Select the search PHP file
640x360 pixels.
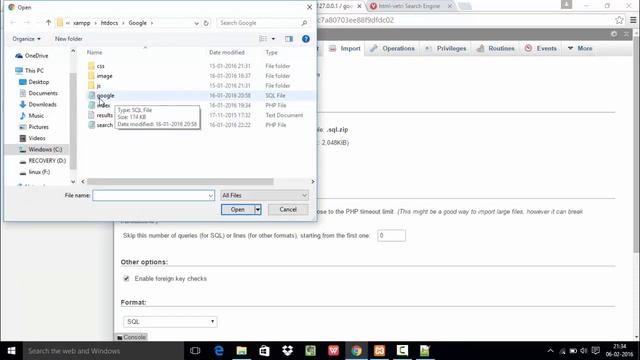104,125
